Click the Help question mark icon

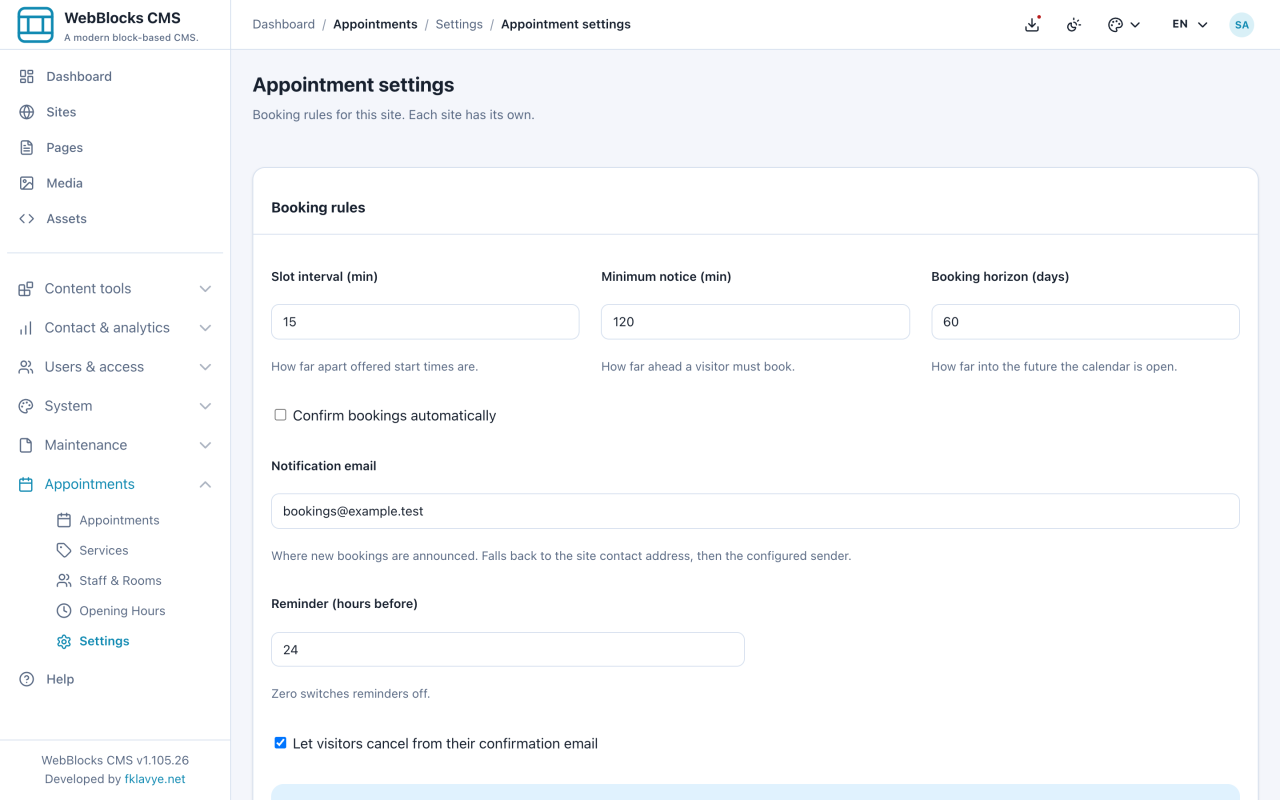point(27,679)
